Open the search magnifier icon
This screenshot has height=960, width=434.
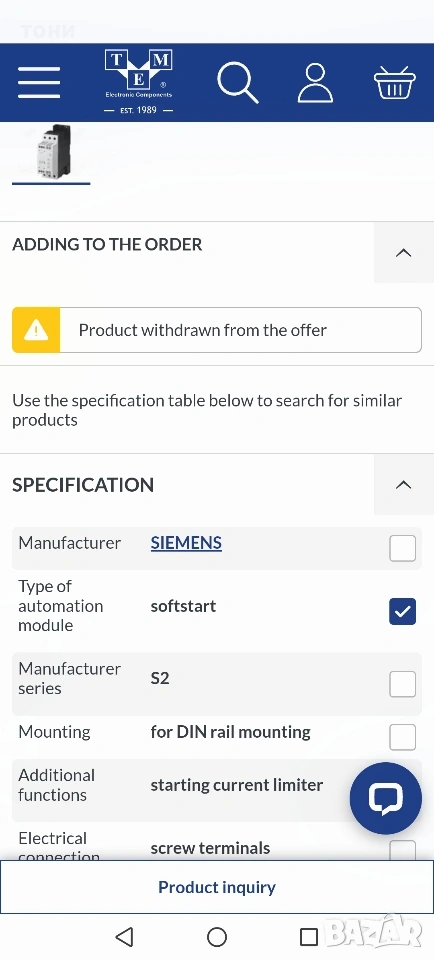238,83
